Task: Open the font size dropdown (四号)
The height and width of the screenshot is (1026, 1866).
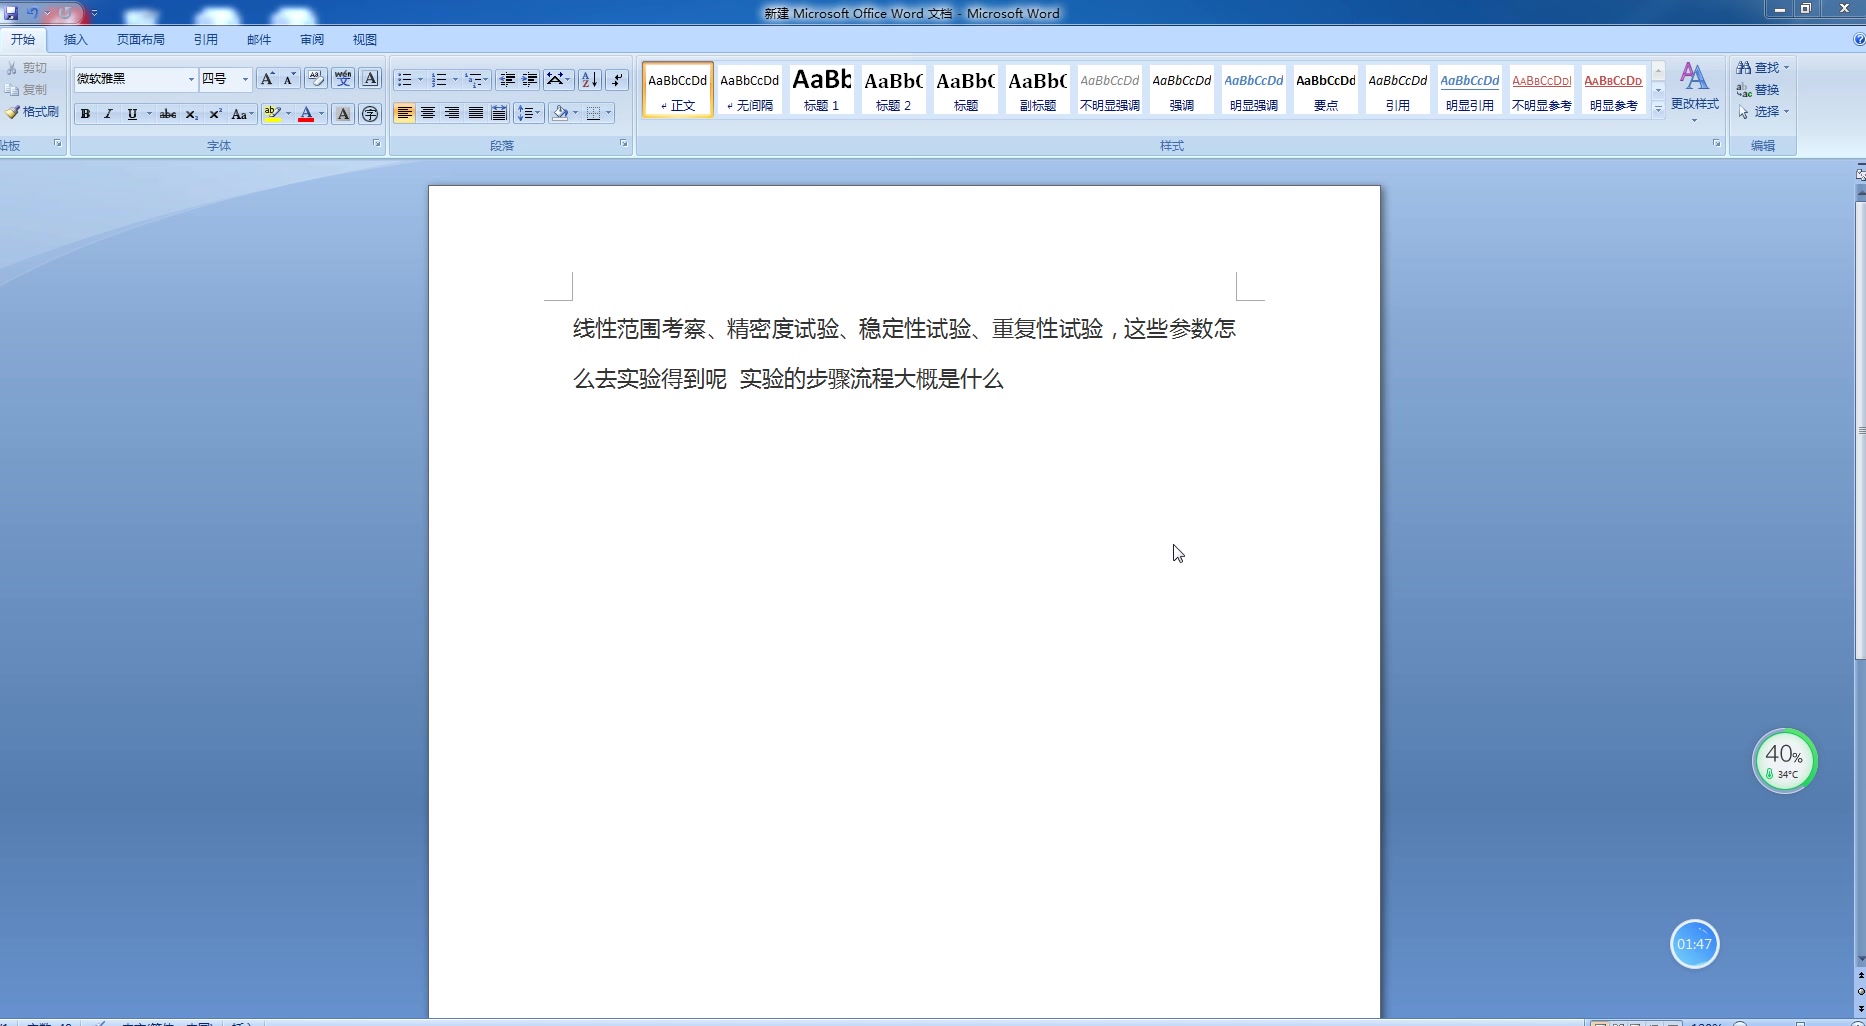Action: (x=245, y=79)
